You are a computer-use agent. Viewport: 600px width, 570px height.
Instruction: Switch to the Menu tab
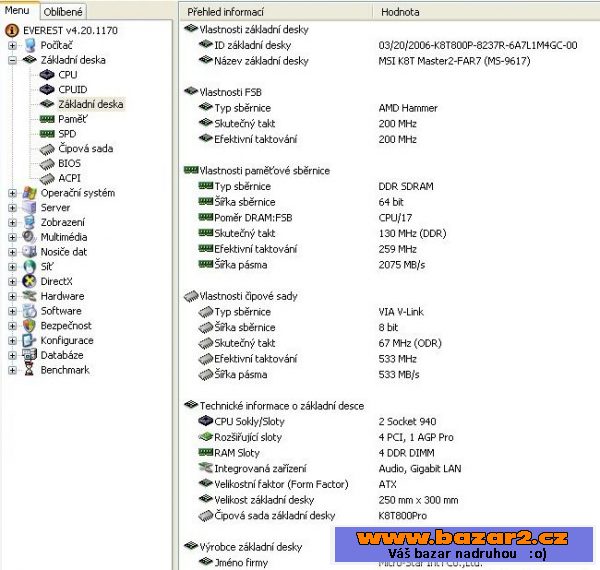pos(17,11)
